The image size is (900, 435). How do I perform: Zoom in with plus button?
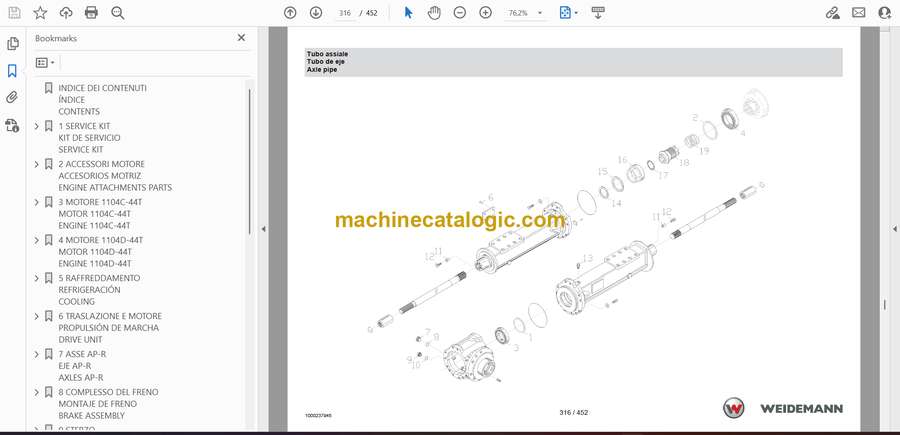coord(485,13)
